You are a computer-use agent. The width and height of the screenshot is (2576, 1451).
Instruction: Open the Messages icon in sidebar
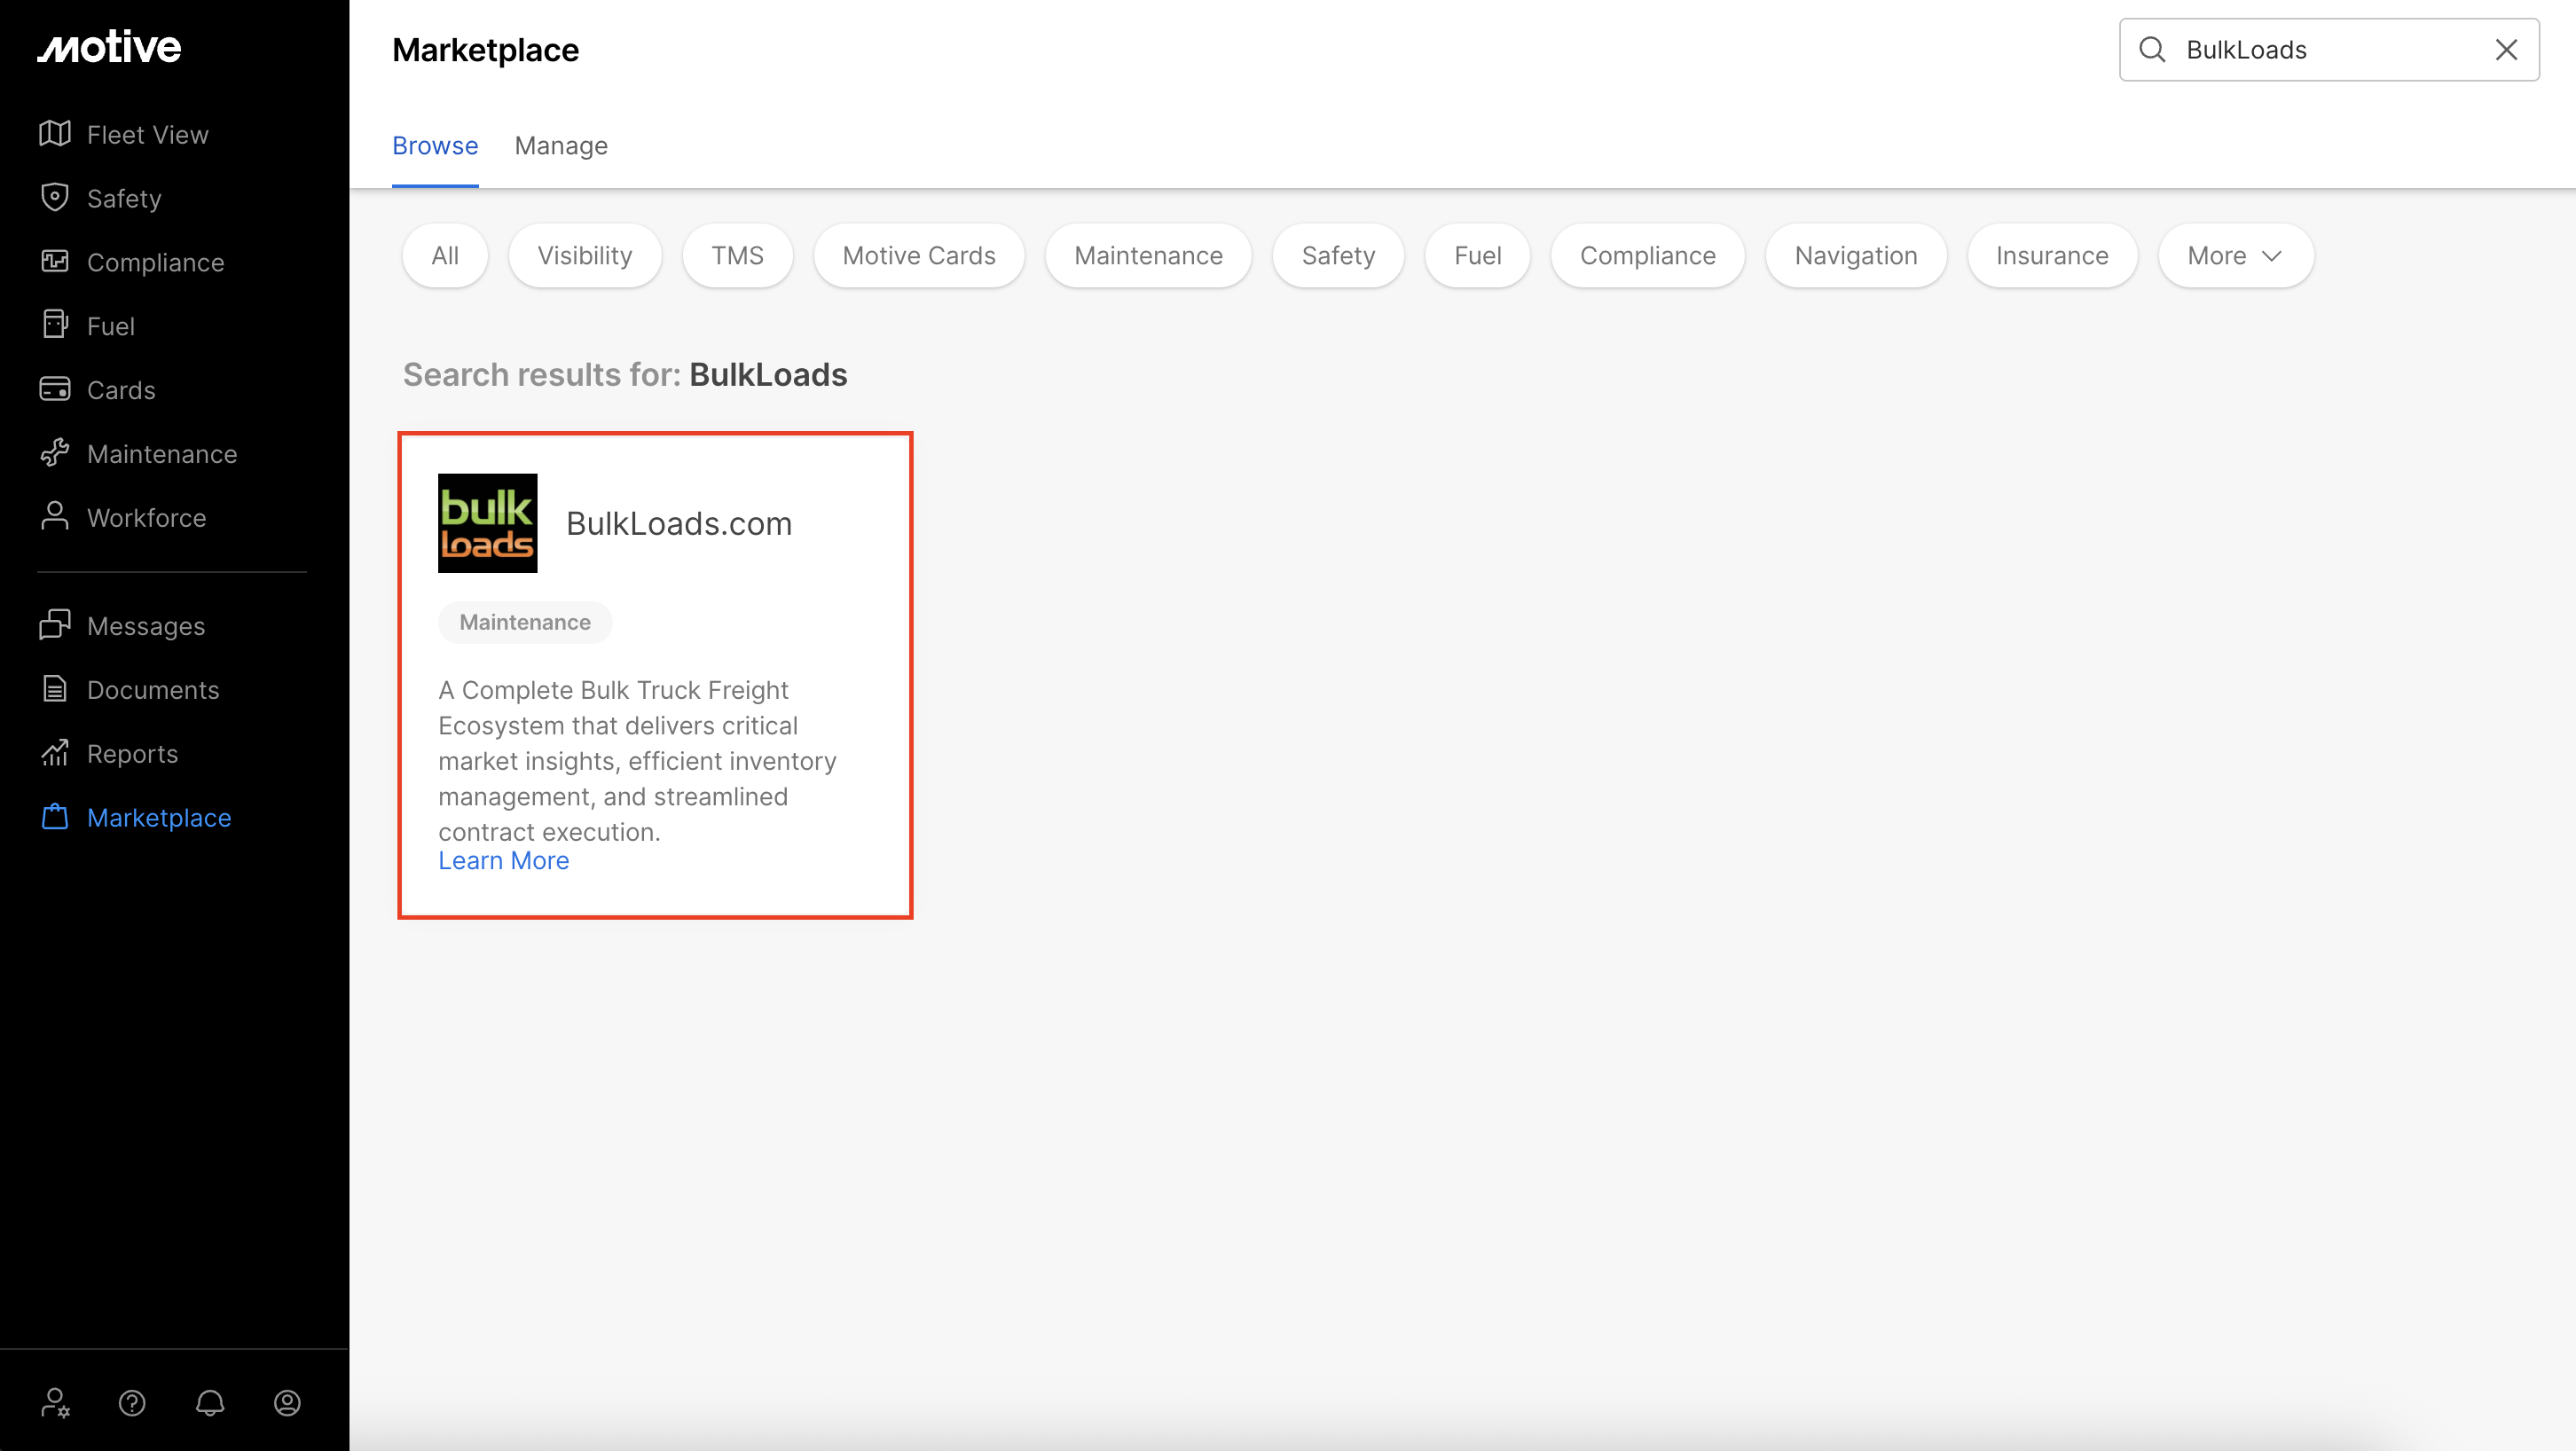tap(54, 625)
